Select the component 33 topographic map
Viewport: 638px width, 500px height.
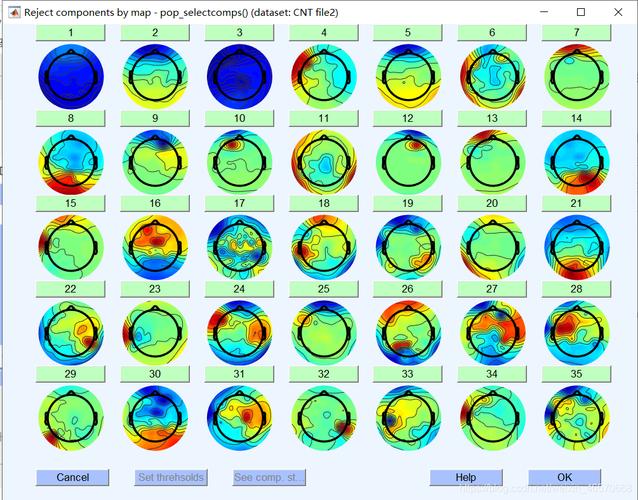408,418
